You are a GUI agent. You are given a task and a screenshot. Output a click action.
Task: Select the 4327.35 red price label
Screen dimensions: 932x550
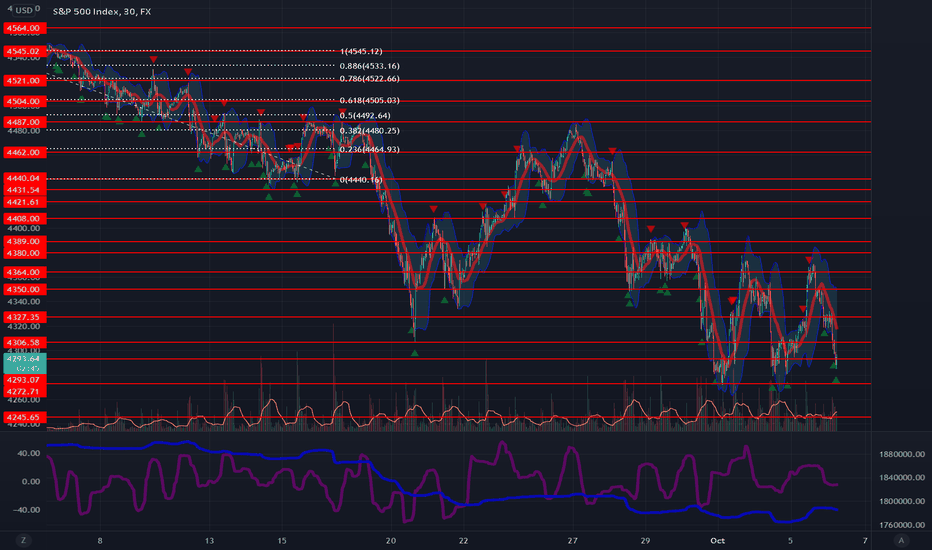tap(24, 317)
